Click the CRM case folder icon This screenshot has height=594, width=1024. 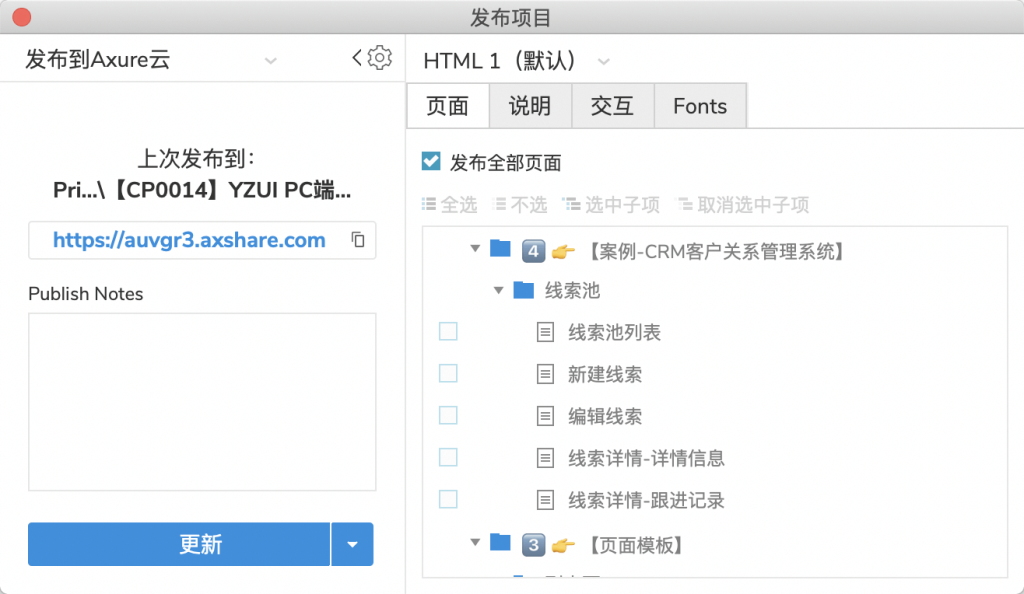tap(500, 249)
